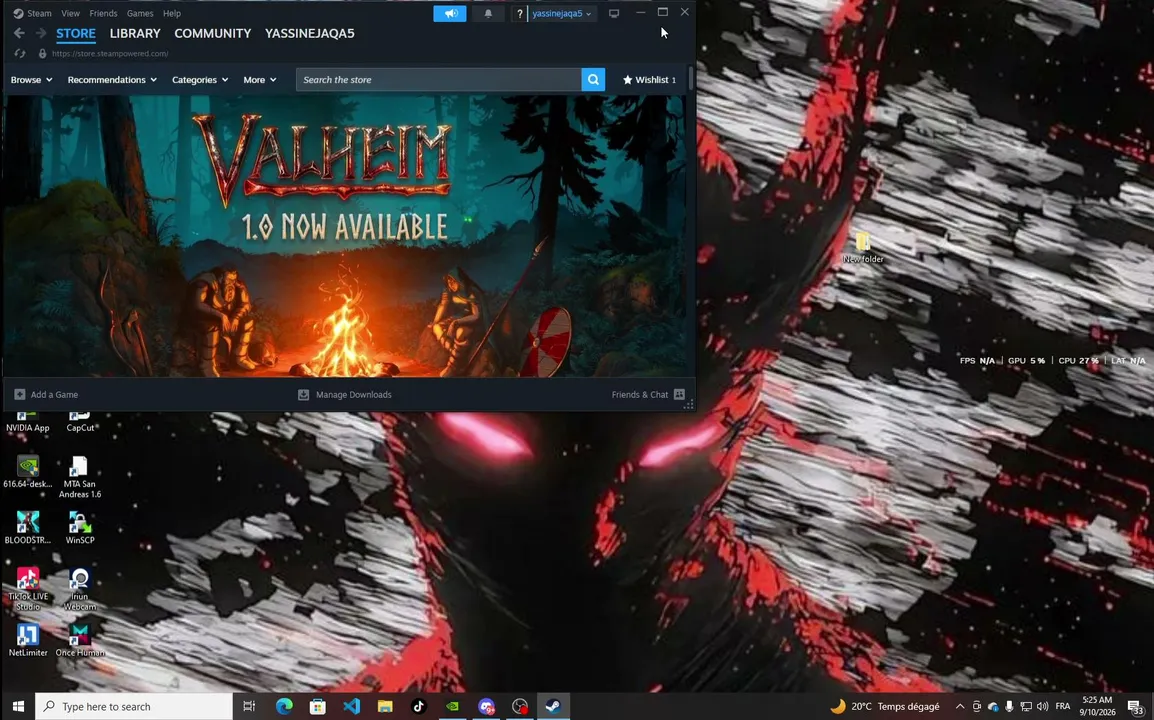Open Discord from the taskbar

[x=486, y=706]
